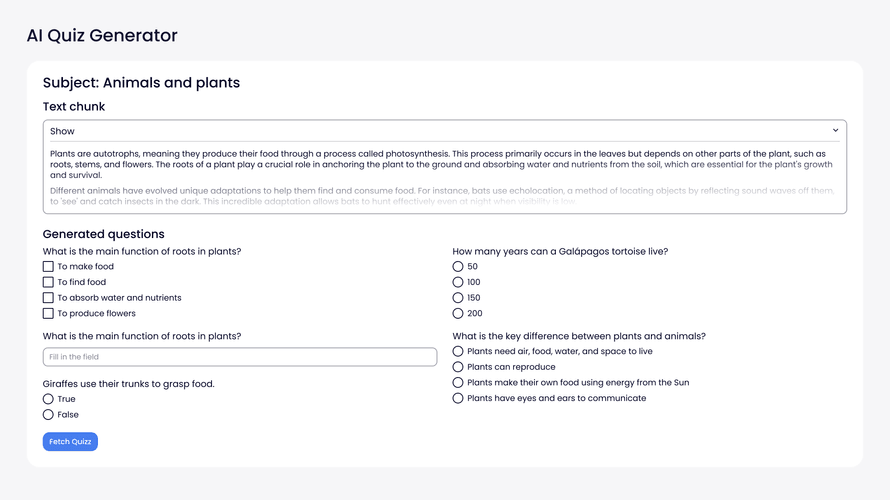
Task: Select 'Plants have eyes and ears' option
Action: pos(458,398)
